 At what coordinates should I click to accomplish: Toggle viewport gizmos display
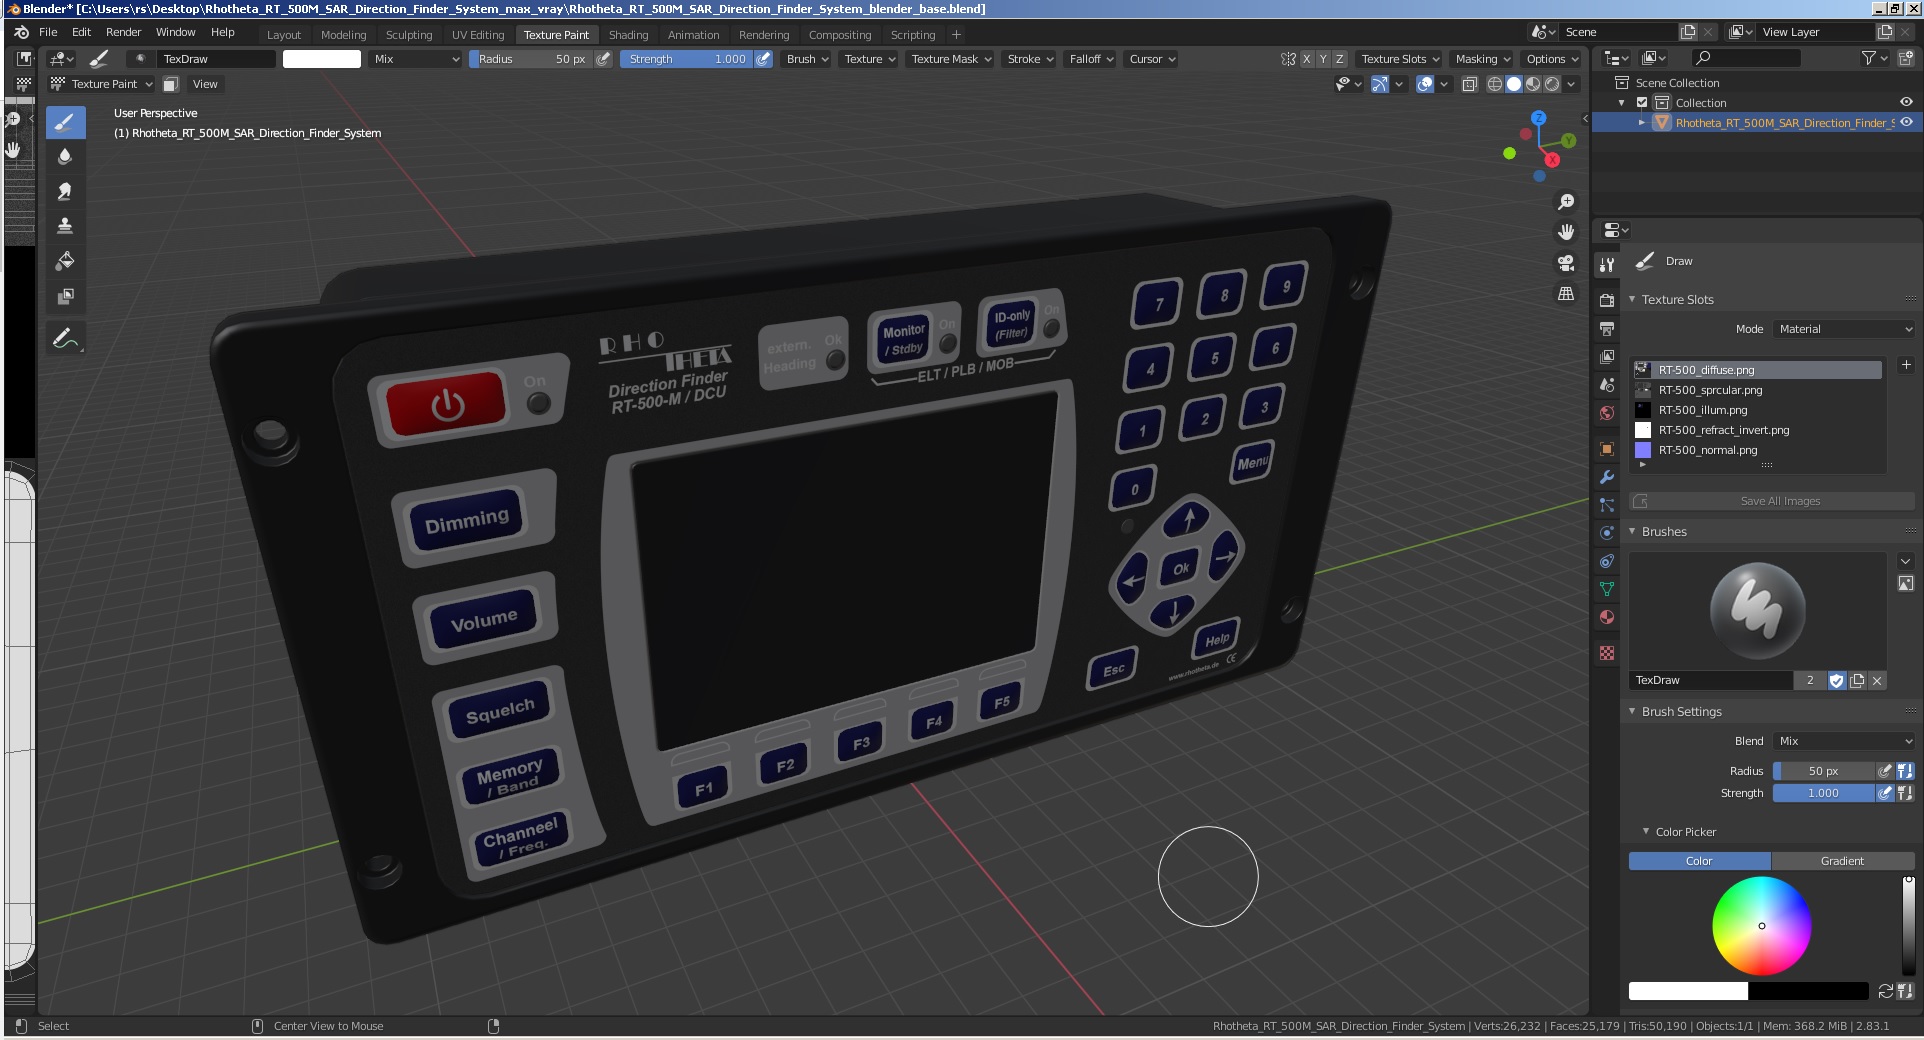click(1380, 84)
